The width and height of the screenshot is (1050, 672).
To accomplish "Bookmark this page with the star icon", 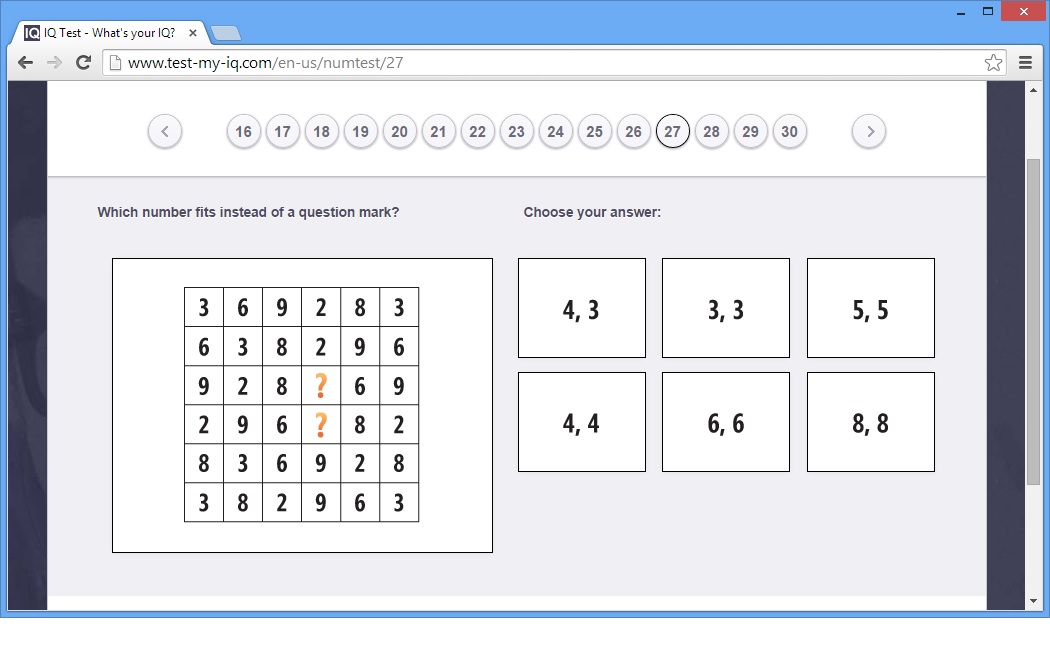I will coord(993,63).
